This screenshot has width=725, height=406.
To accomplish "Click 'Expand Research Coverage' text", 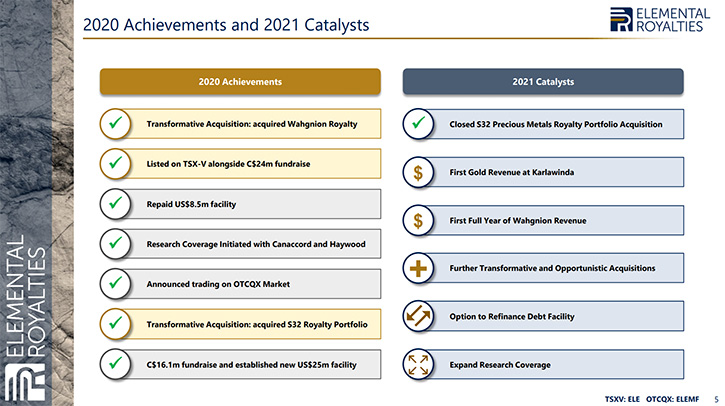I will pyautogui.click(x=500, y=365).
